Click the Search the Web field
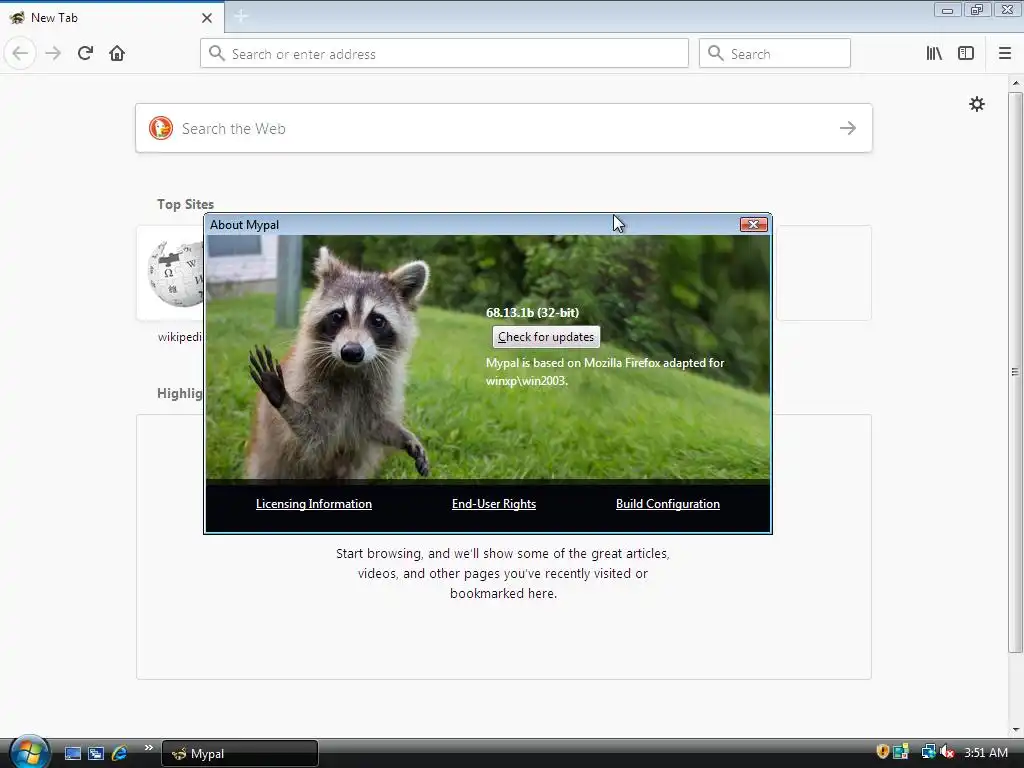The height and width of the screenshot is (768, 1024). point(504,128)
